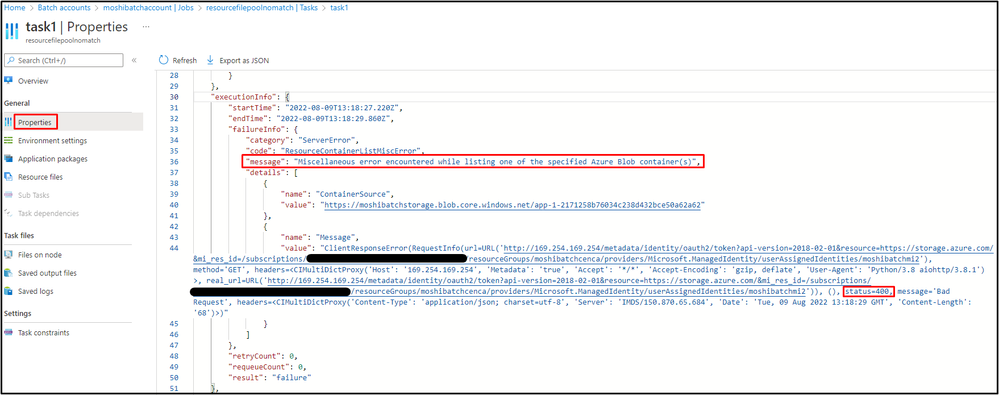
Task: Click the Properties bars icon
Action: (8, 121)
